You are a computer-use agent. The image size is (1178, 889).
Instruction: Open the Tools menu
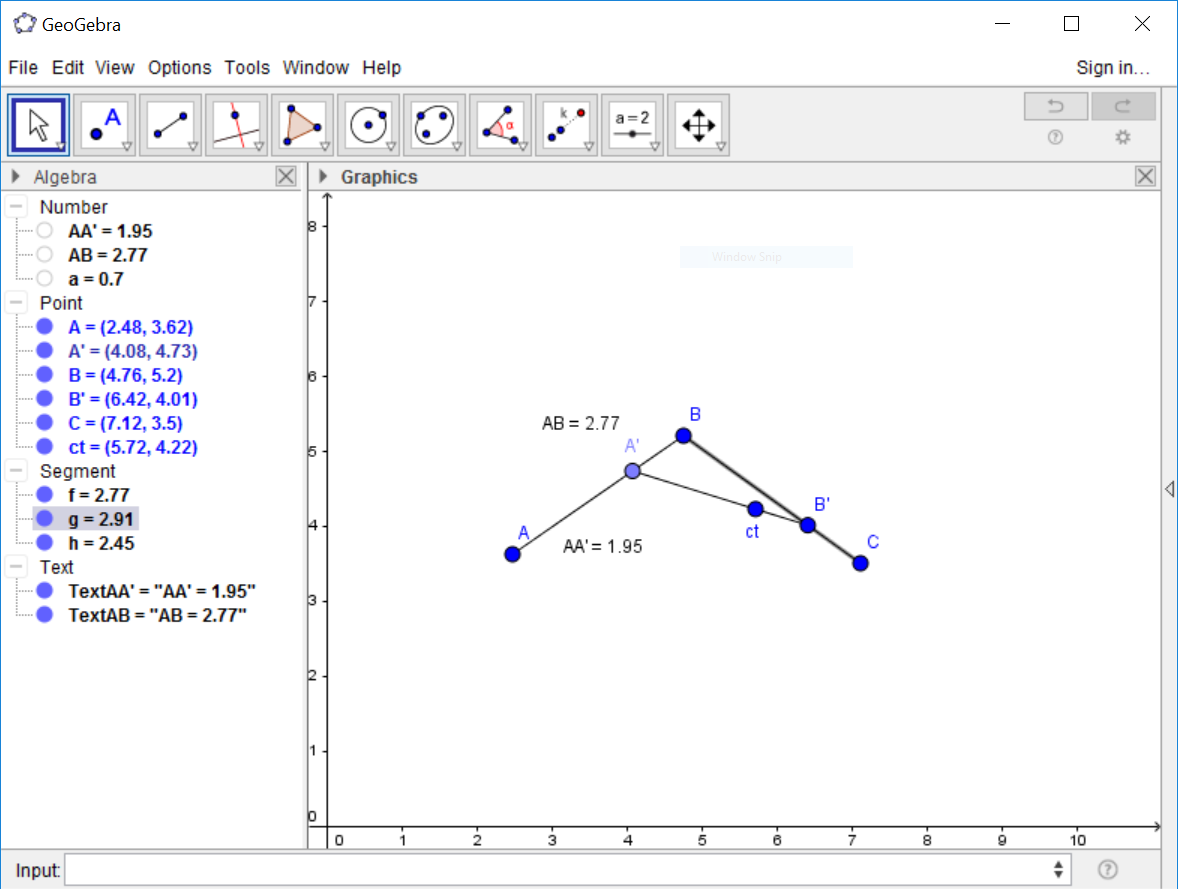point(247,68)
